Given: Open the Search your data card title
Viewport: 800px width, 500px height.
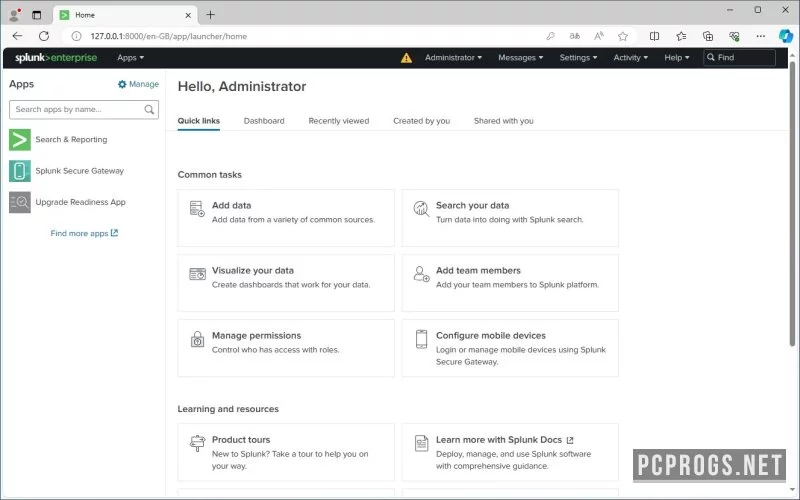Looking at the screenshot, I should pos(472,205).
